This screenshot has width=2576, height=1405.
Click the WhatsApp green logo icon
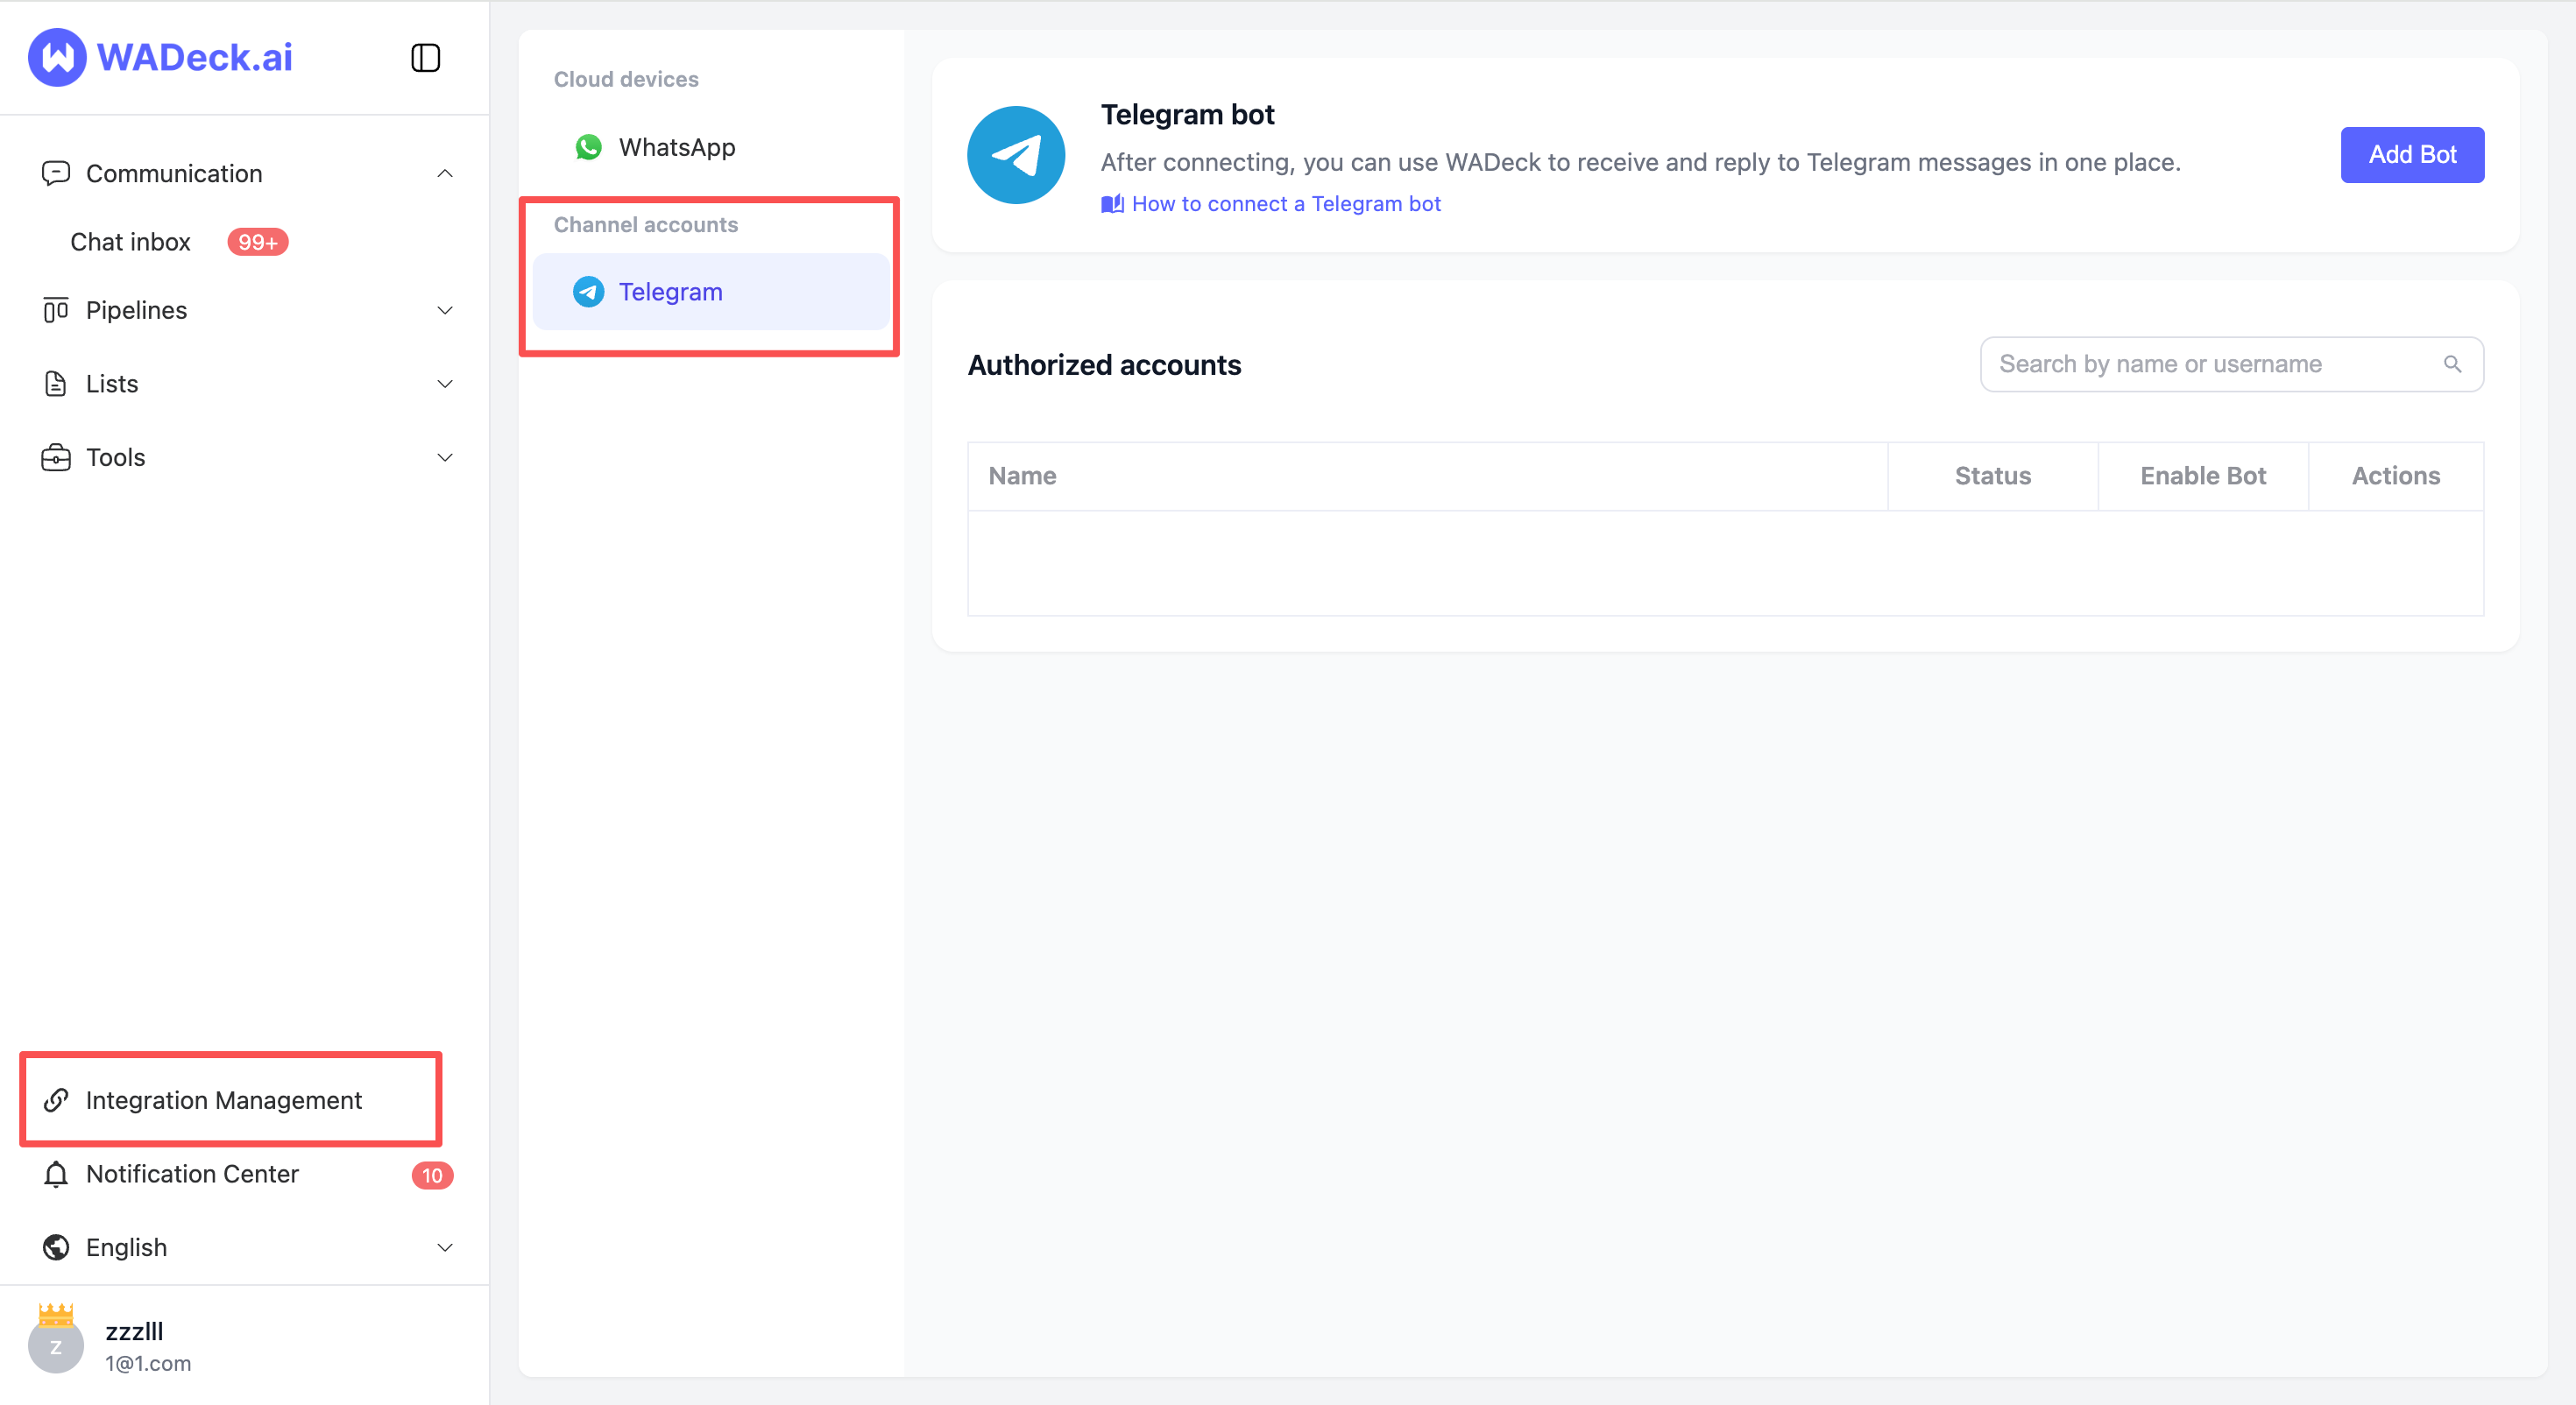589,147
